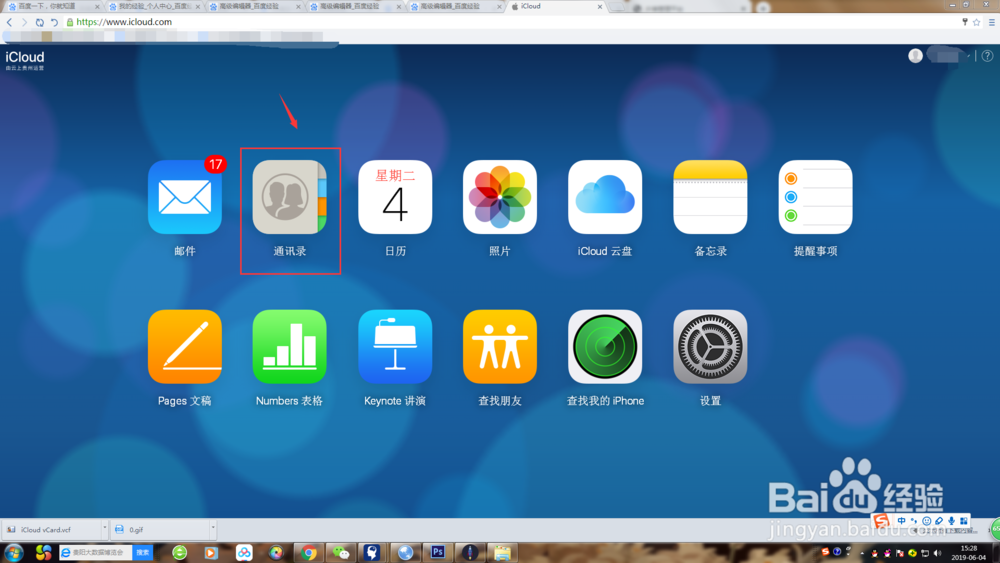
Task: Open the Notes app (备忘录)
Action: [x=710, y=197]
